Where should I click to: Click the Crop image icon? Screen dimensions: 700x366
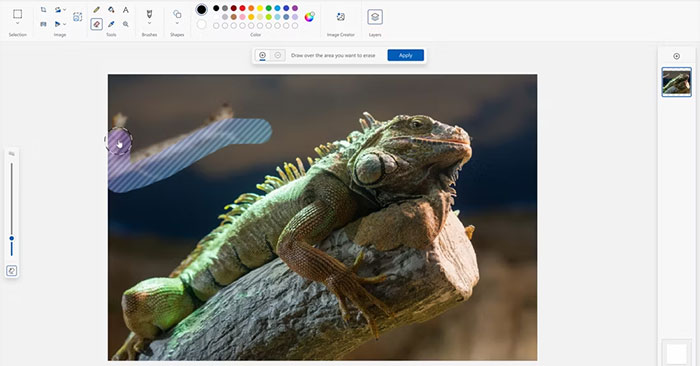[43, 9]
